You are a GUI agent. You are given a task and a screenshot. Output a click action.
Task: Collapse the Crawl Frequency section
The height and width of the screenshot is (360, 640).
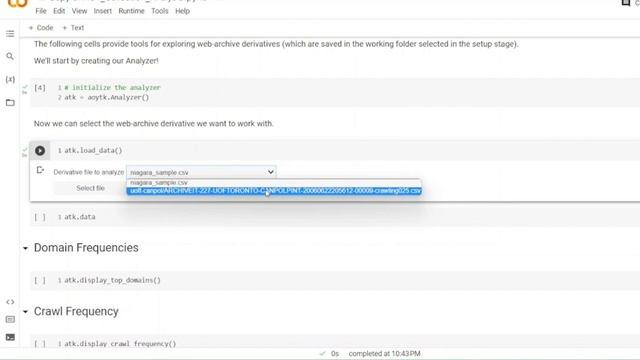25,312
